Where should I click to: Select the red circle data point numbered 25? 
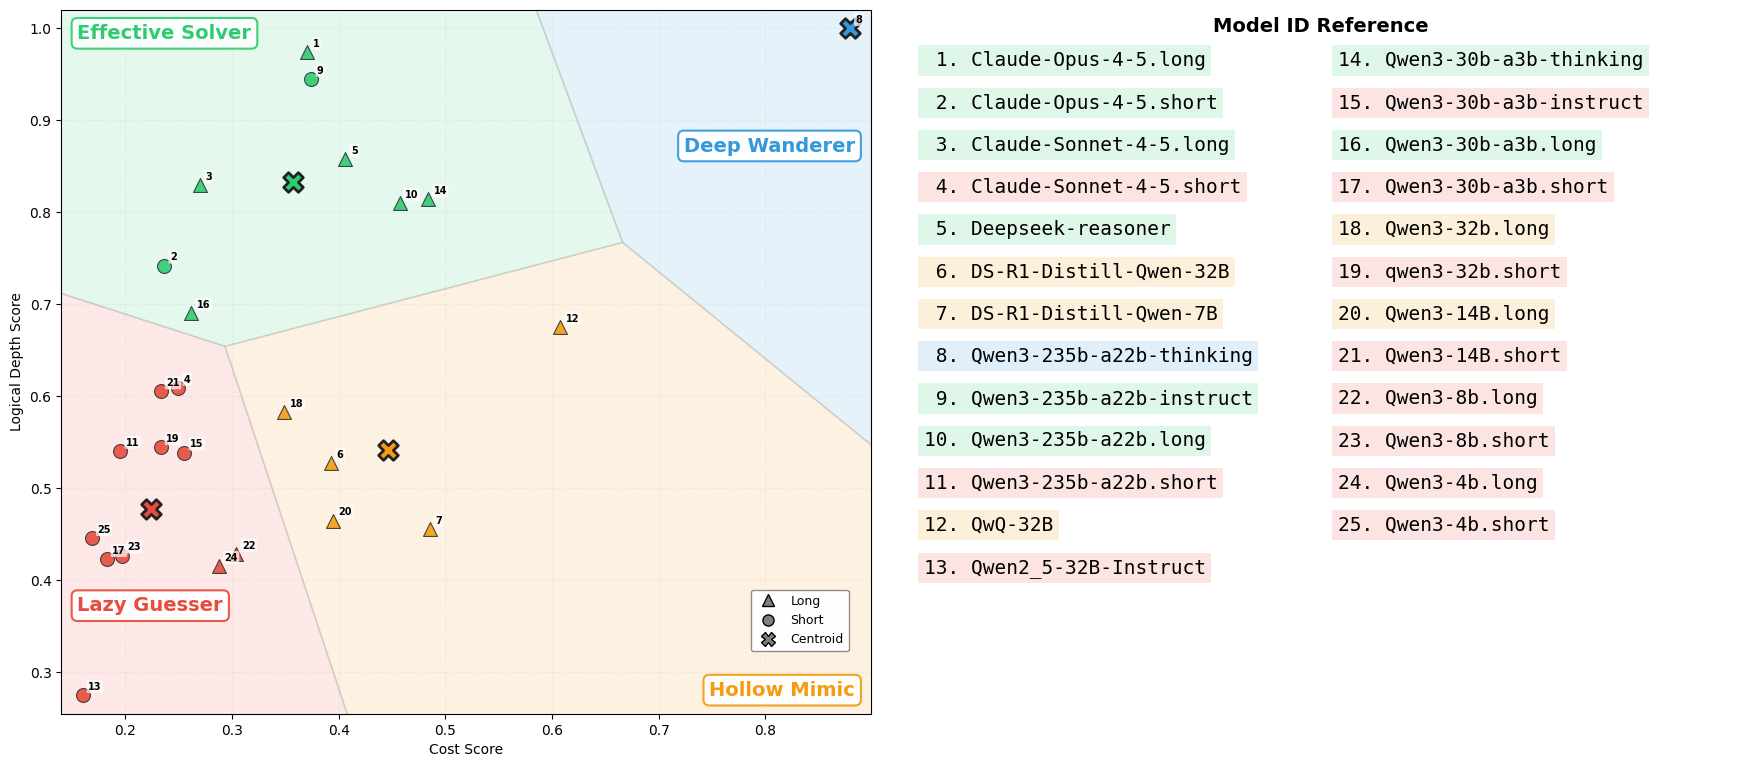pyautogui.click(x=92, y=539)
